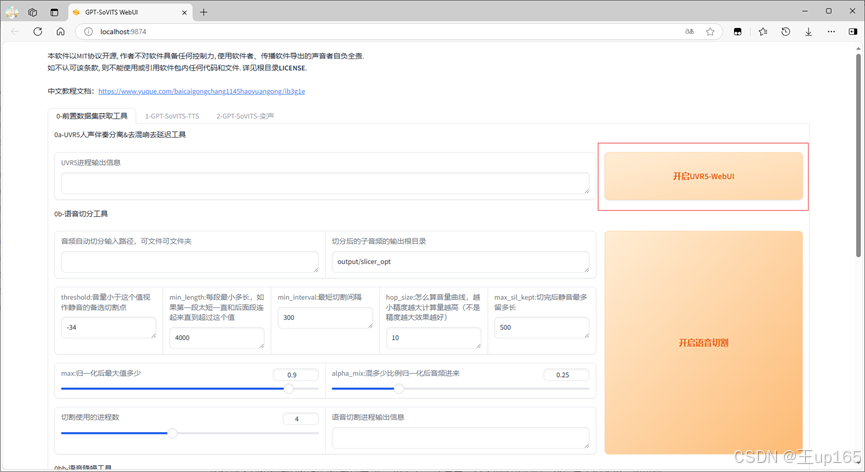865x472 pixels.
Task: Click the max_sil_kept field showing 500
Action: click(541, 328)
